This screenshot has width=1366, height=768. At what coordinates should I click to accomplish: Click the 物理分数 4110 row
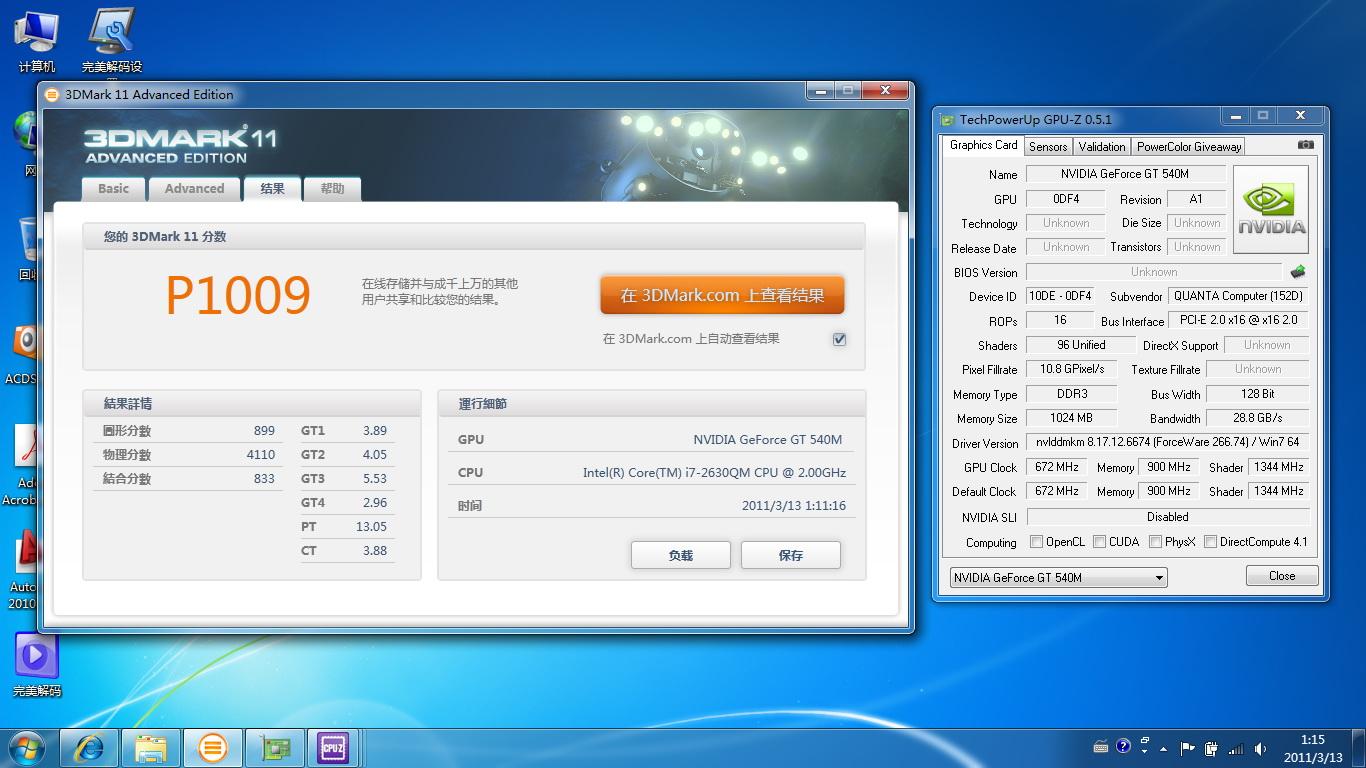click(x=188, y=455)
